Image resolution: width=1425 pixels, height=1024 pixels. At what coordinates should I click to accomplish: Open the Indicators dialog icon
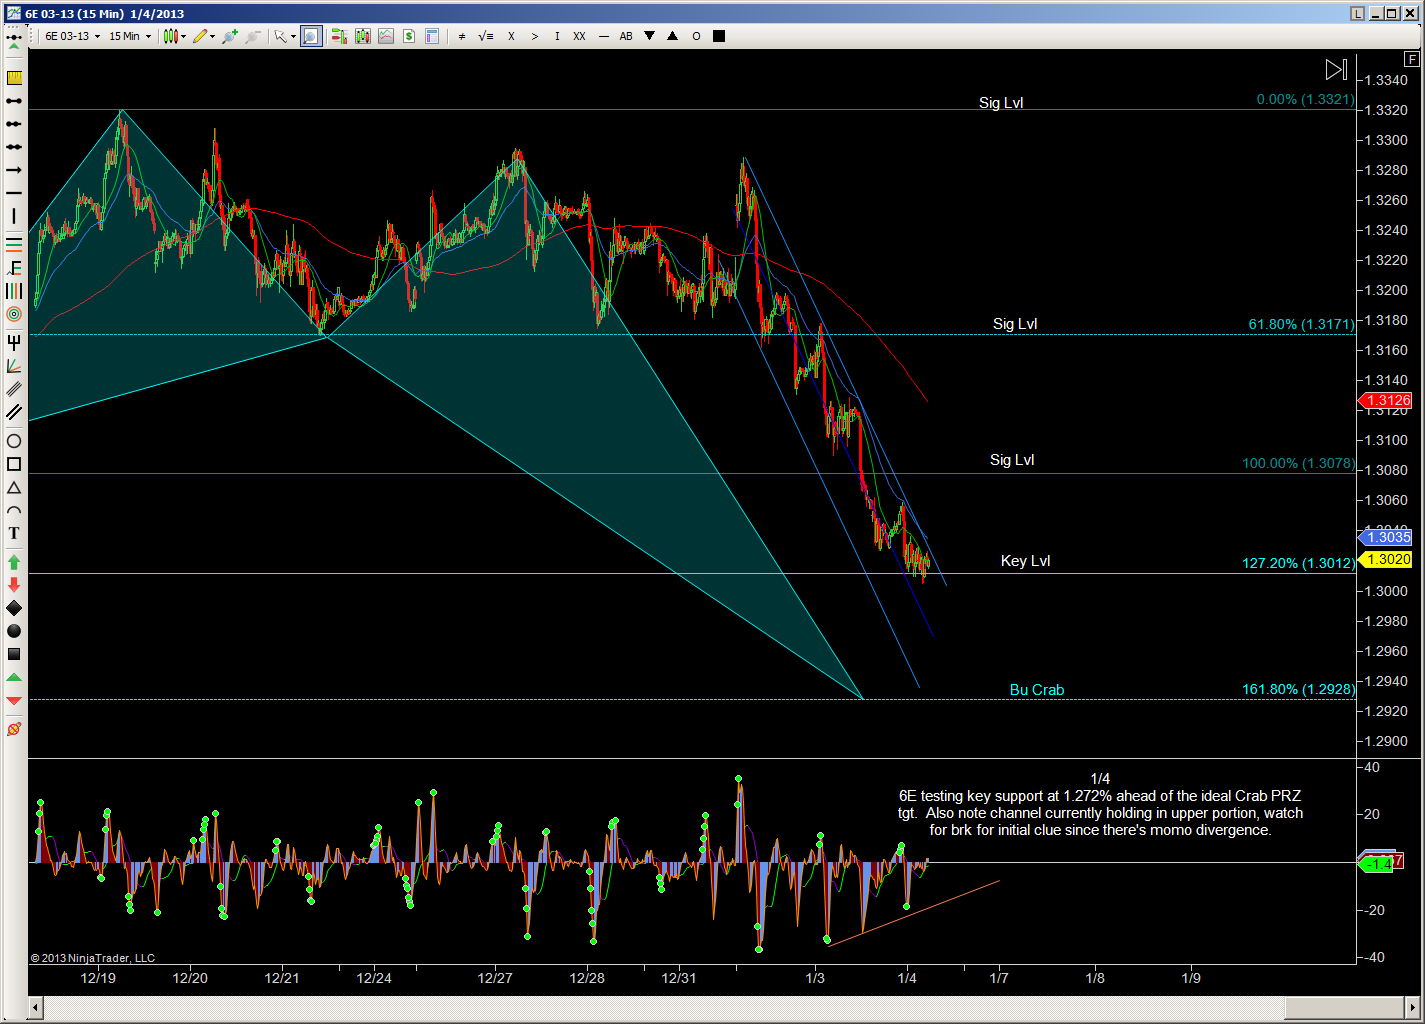click(386, 36)
